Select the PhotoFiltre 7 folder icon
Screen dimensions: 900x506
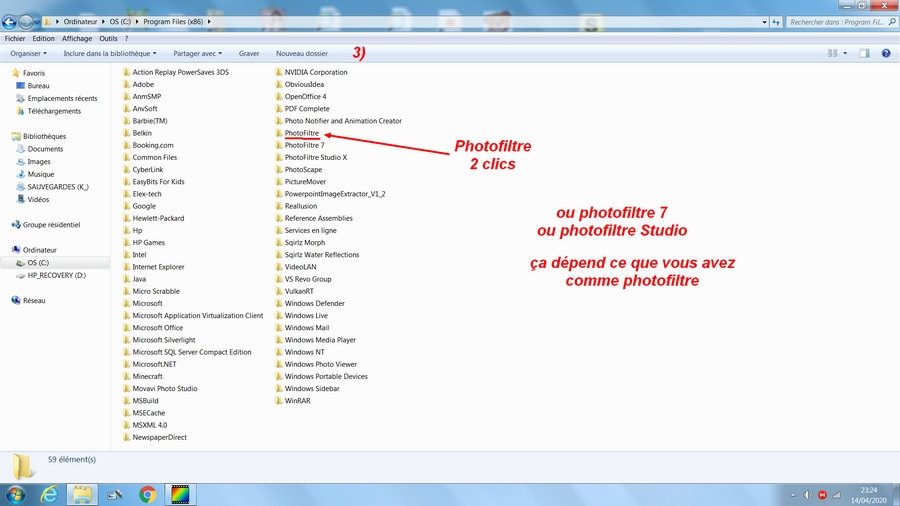pyautogui.click(x=279, y=145)
